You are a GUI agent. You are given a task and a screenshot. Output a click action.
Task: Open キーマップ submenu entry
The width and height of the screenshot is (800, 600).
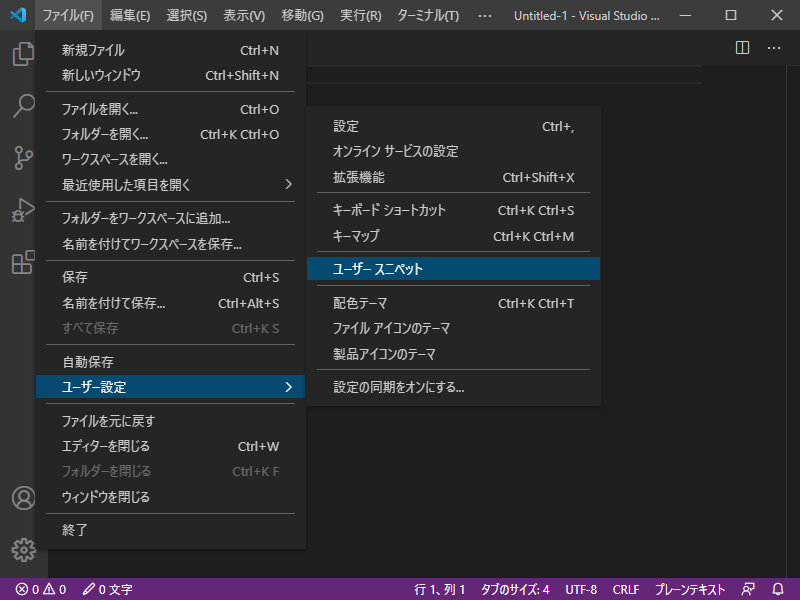point(453,236)
